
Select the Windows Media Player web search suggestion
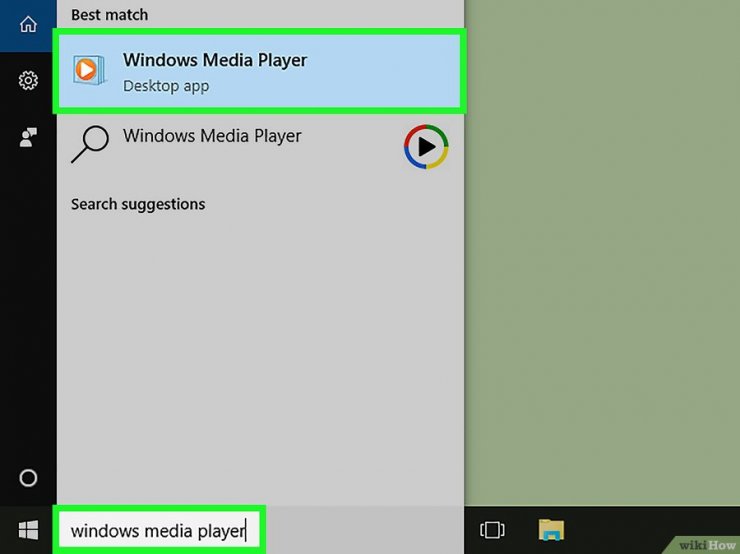tap(259, 145)
